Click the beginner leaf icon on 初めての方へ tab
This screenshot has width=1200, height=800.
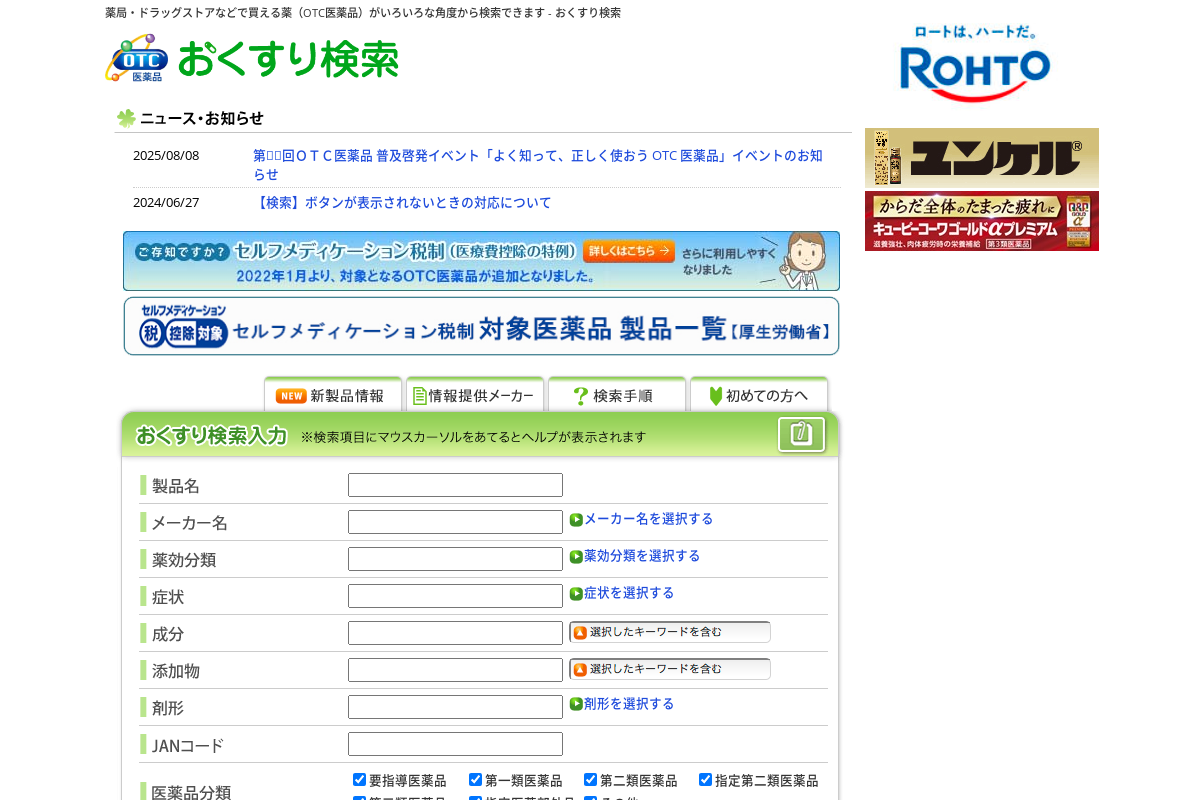tap(716, 396)
